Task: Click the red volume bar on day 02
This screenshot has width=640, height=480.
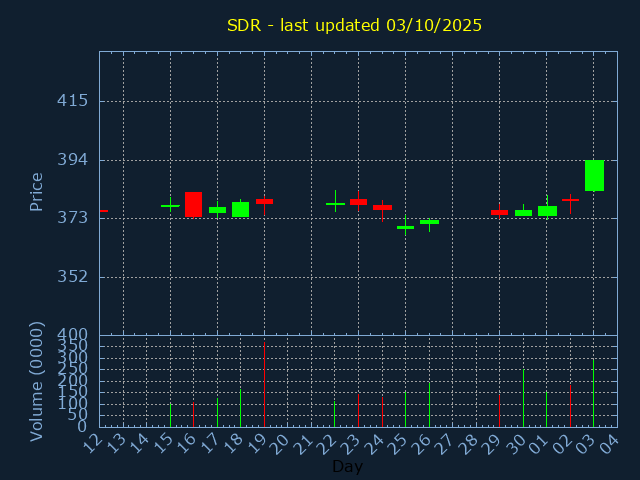Action: click(x=570, y=406)
